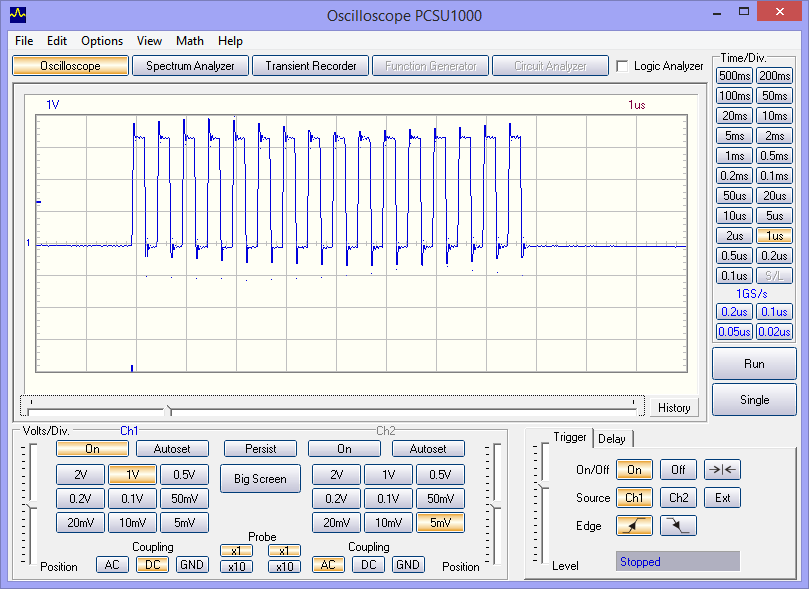Set time/div to 10ms
Viewport: 809px width, 589px height.
tap(774, 116)
